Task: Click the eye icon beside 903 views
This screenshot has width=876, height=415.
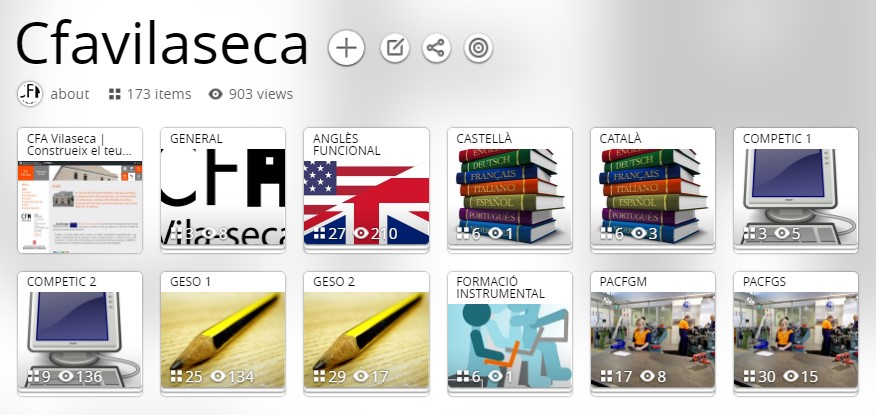Action: pyautogui.click(x=215, y=94)
